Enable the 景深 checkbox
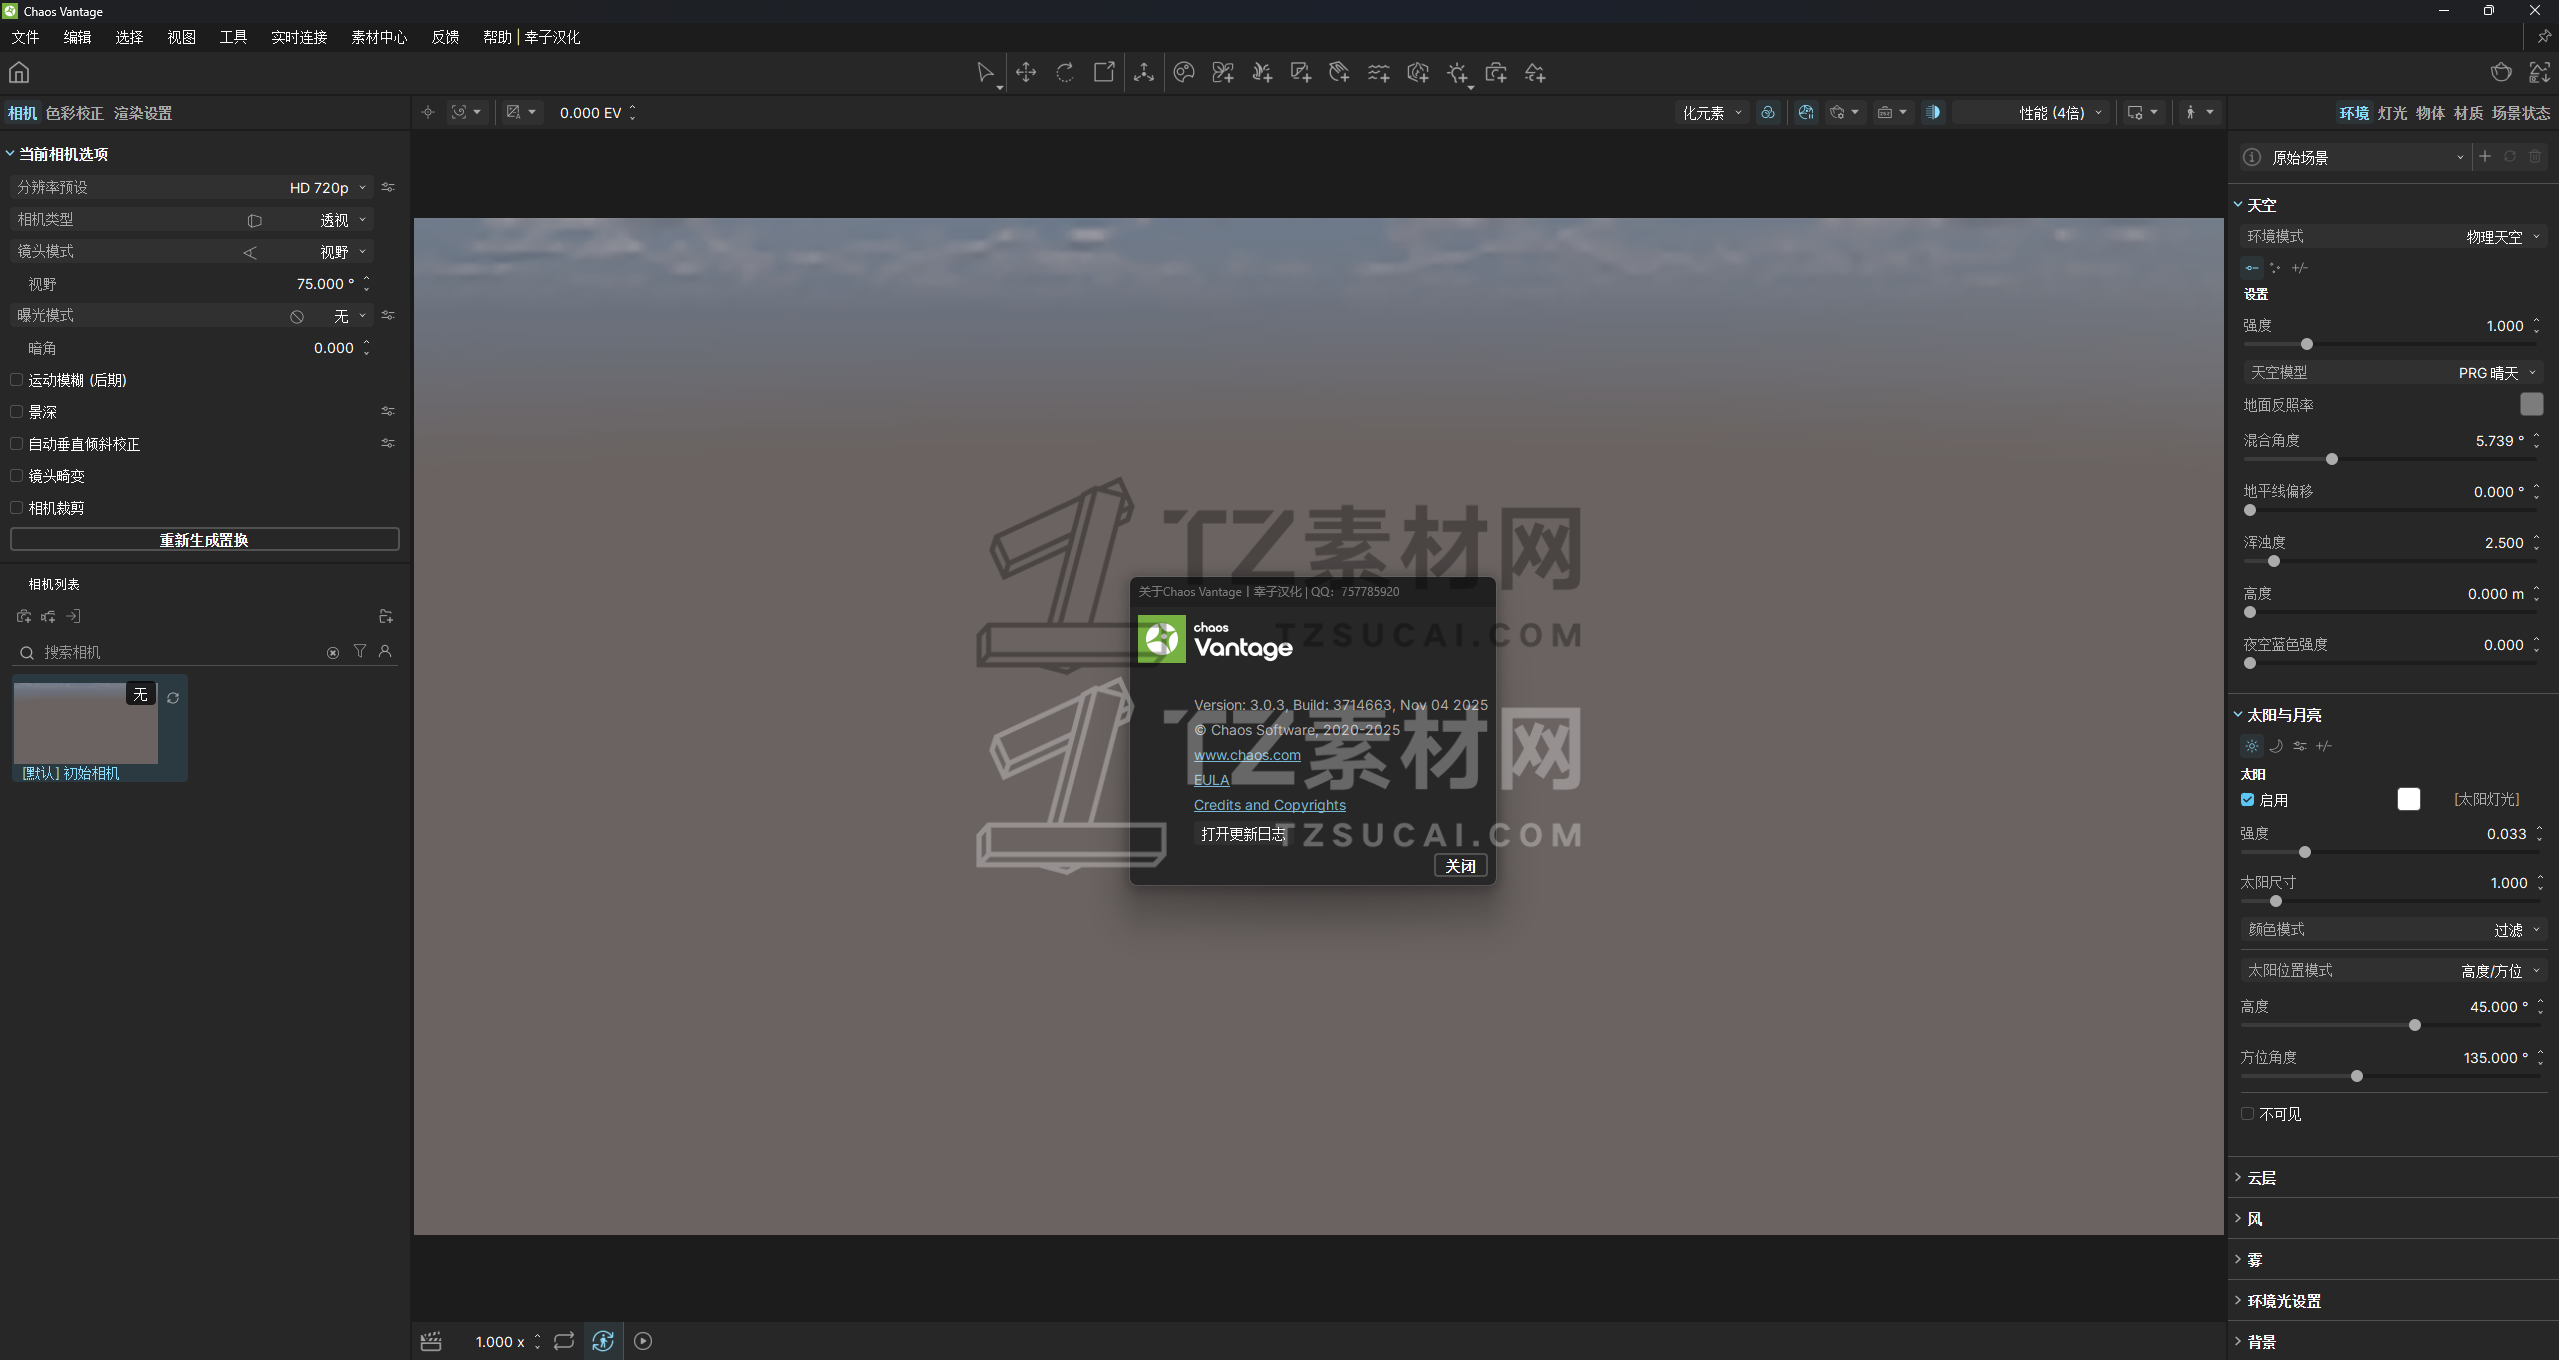Image resolution: width=2559 pixels, height=1360 pixels. click(x=16, y=411)
